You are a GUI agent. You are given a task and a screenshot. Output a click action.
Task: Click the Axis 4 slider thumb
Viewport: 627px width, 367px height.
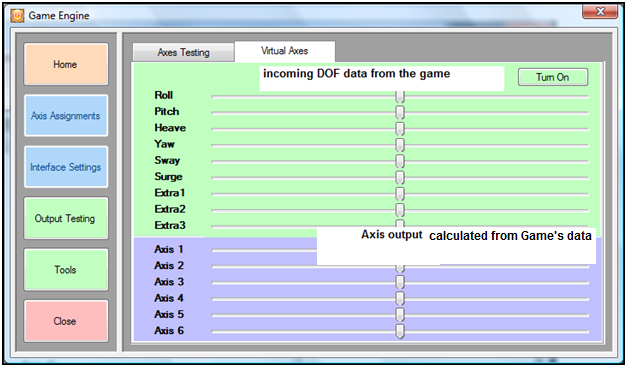[400, 299]
